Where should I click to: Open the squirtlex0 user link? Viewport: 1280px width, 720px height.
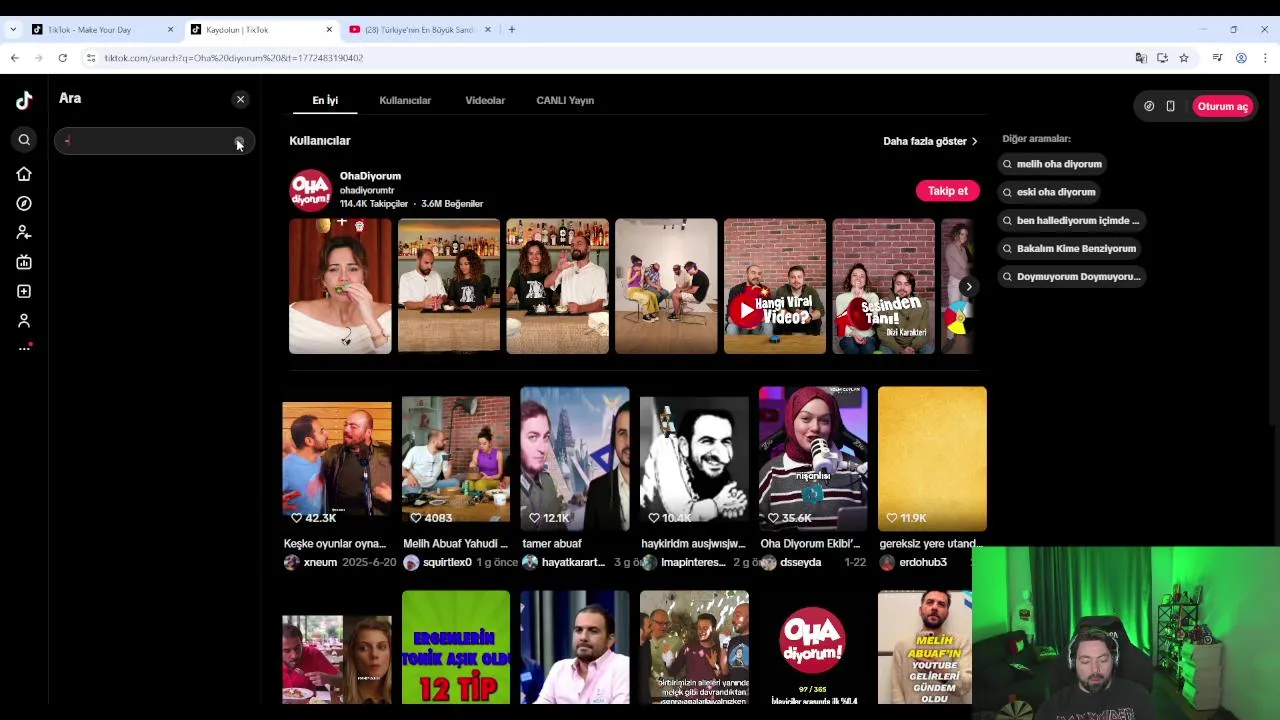tap(447, 563)
